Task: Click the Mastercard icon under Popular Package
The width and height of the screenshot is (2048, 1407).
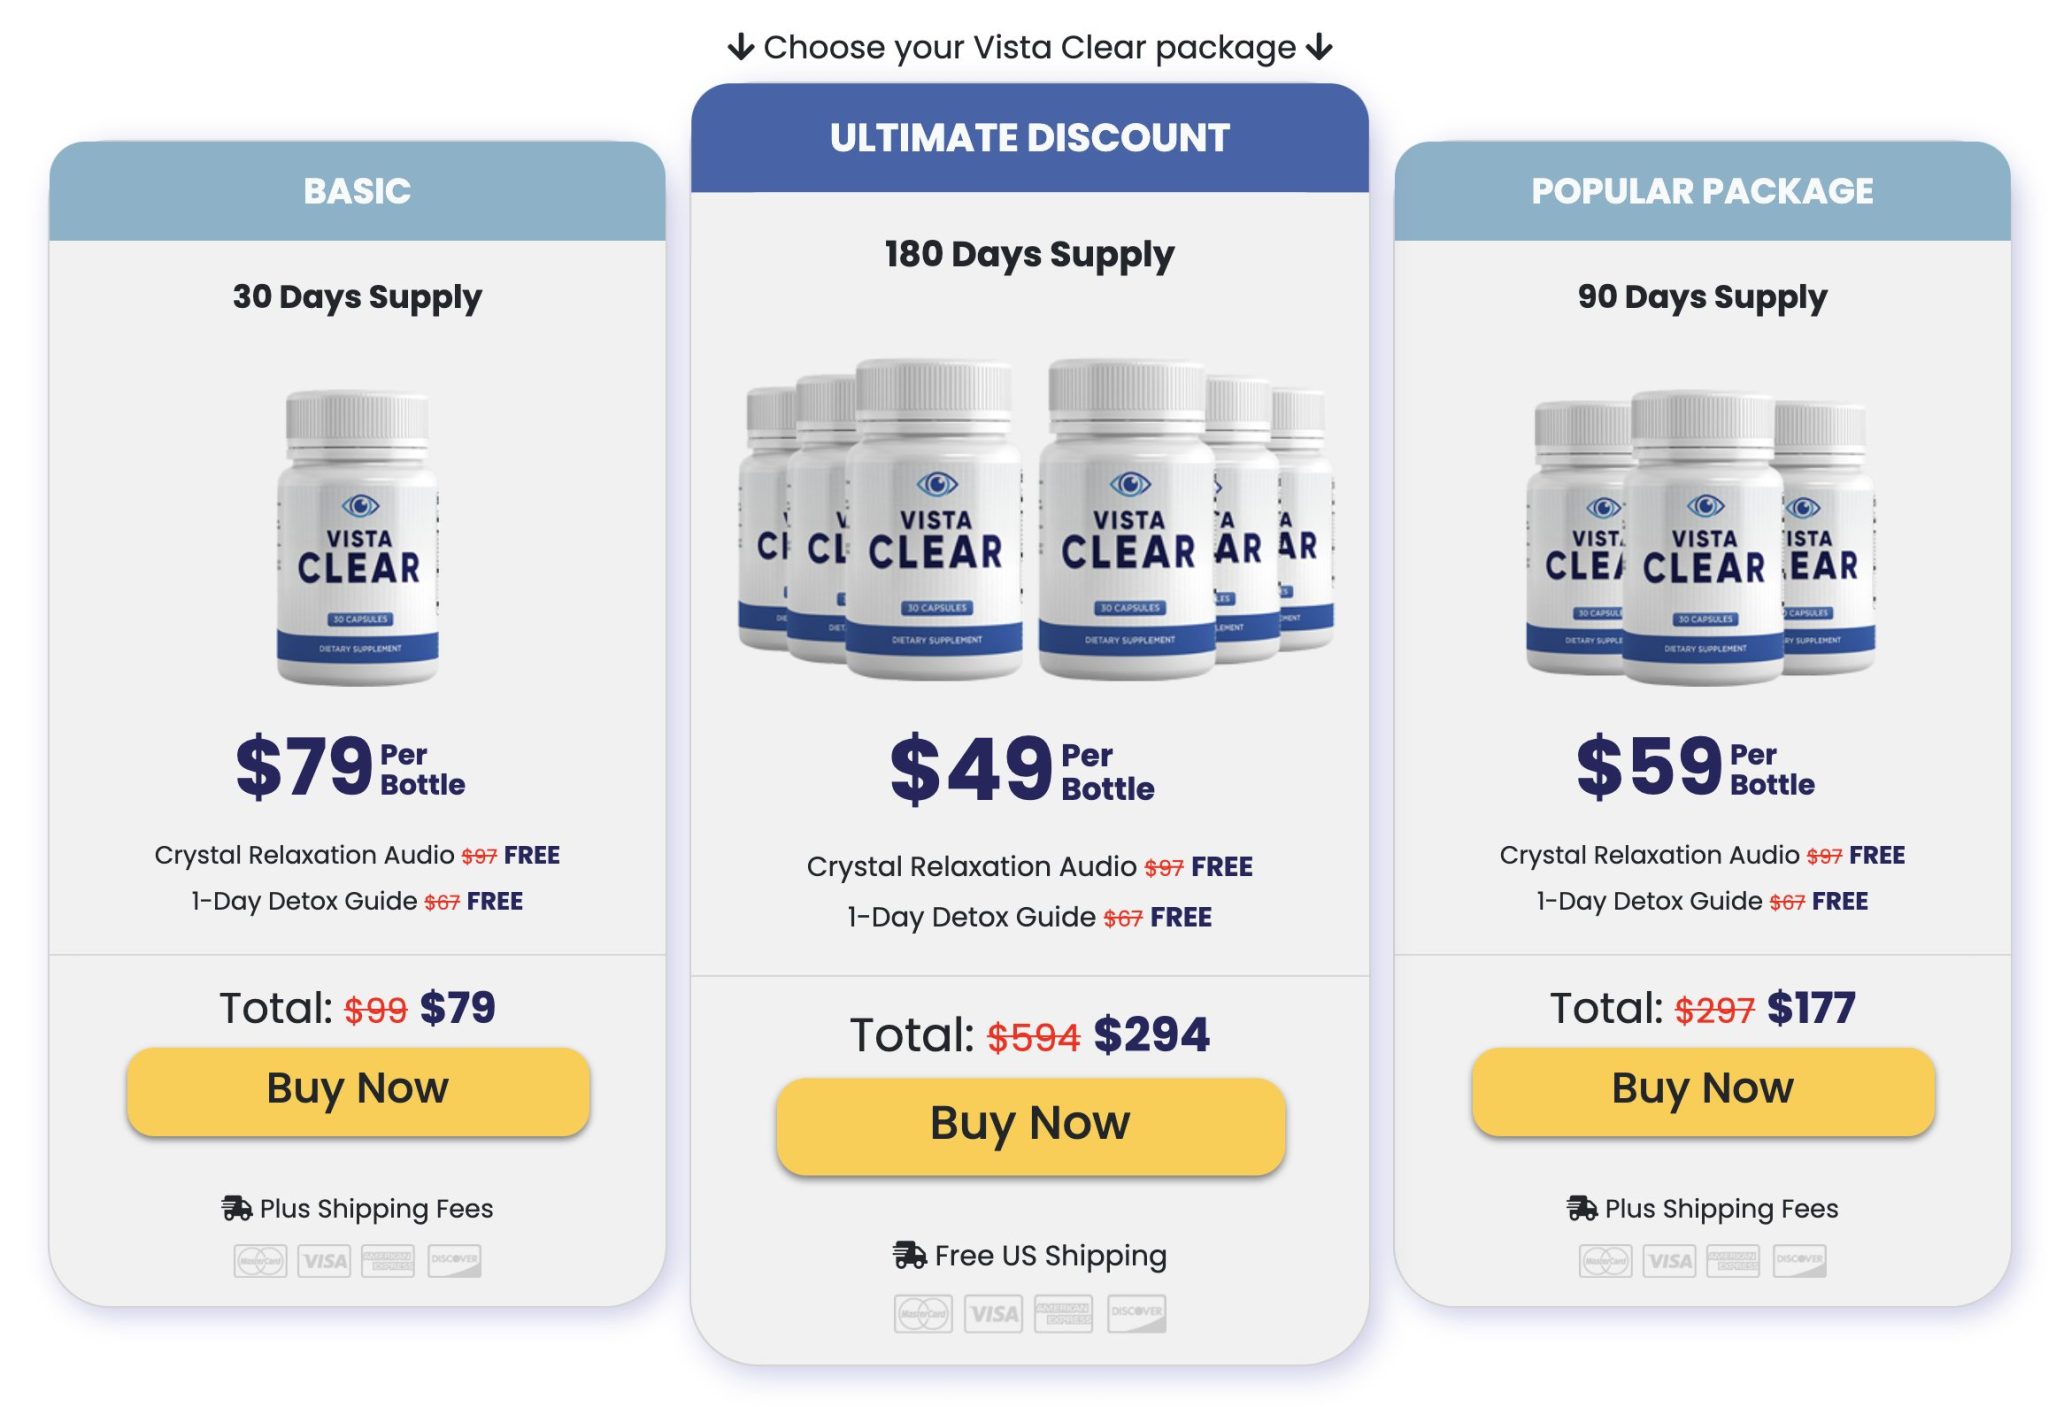Action: tap(1605, 1261)
